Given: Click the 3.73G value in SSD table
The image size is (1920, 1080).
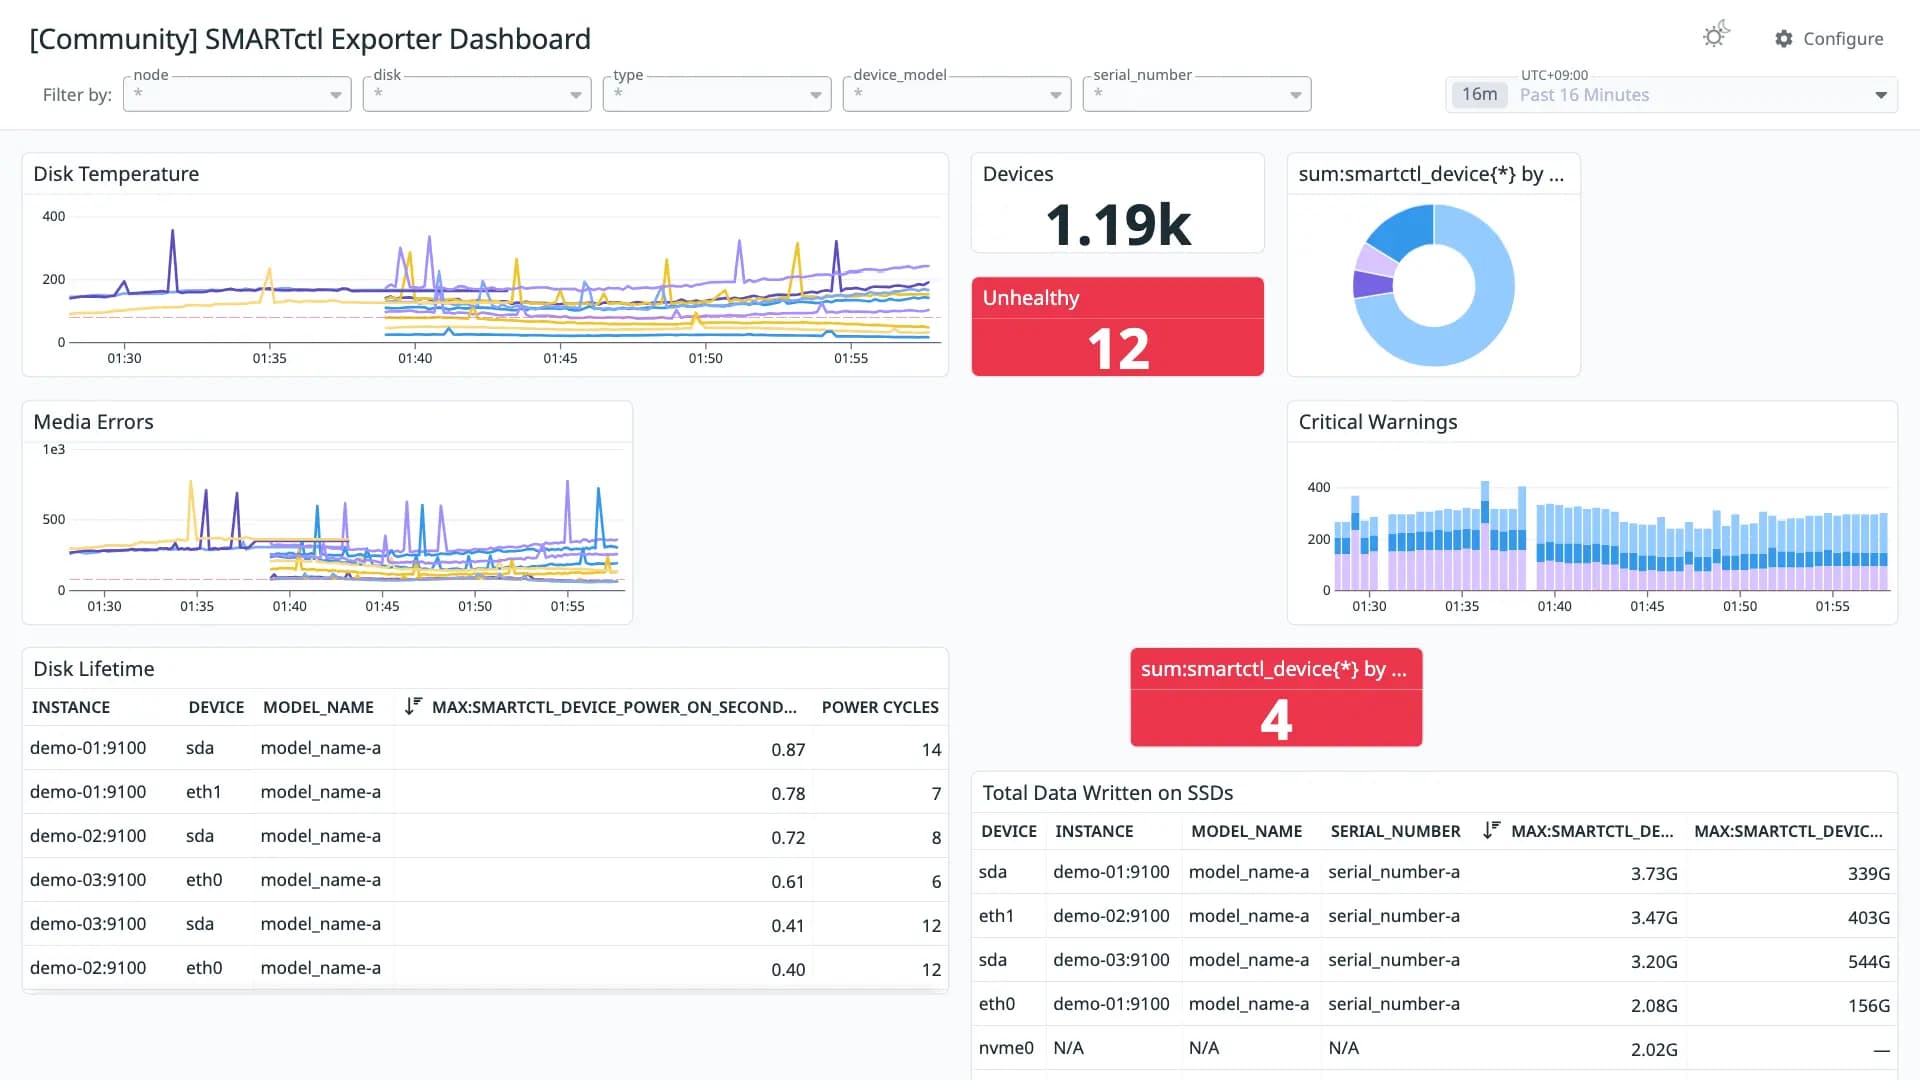Looking at the screenshot, I should click(x=1654, y=874).
